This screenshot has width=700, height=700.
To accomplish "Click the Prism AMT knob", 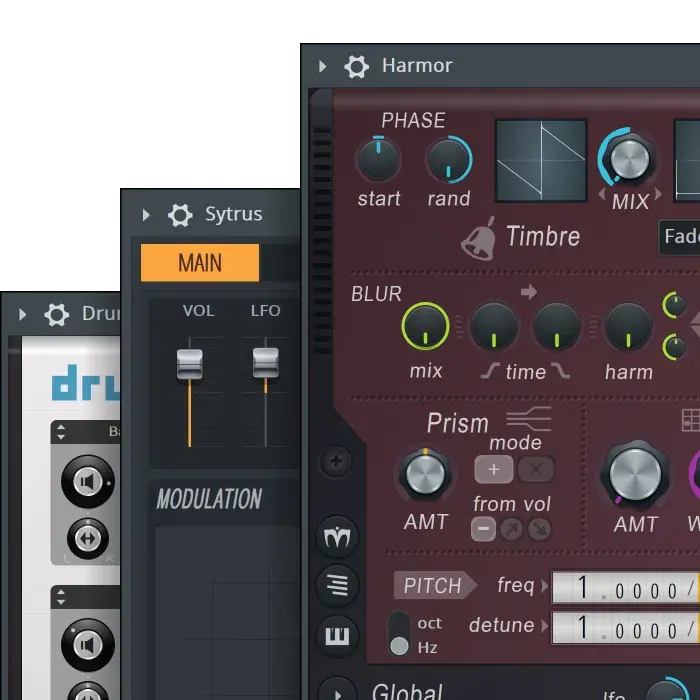I will click(425, 474).
